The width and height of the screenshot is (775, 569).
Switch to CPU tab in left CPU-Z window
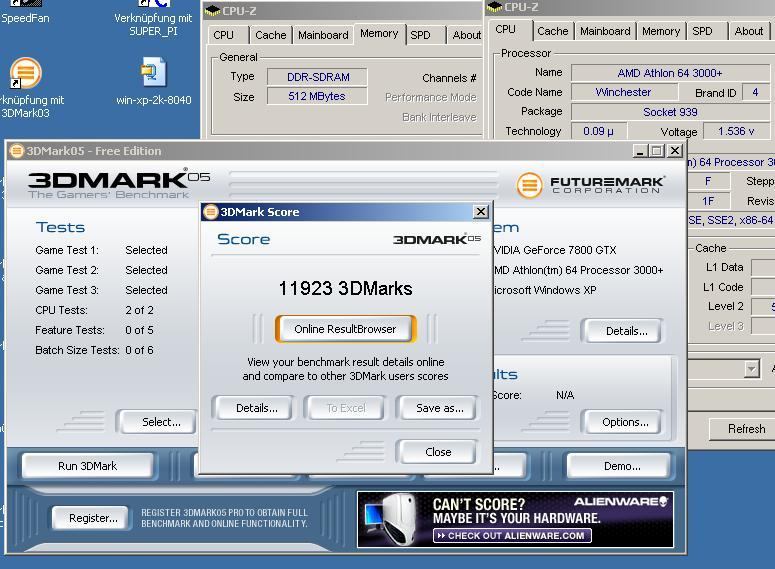pos(223,35)
